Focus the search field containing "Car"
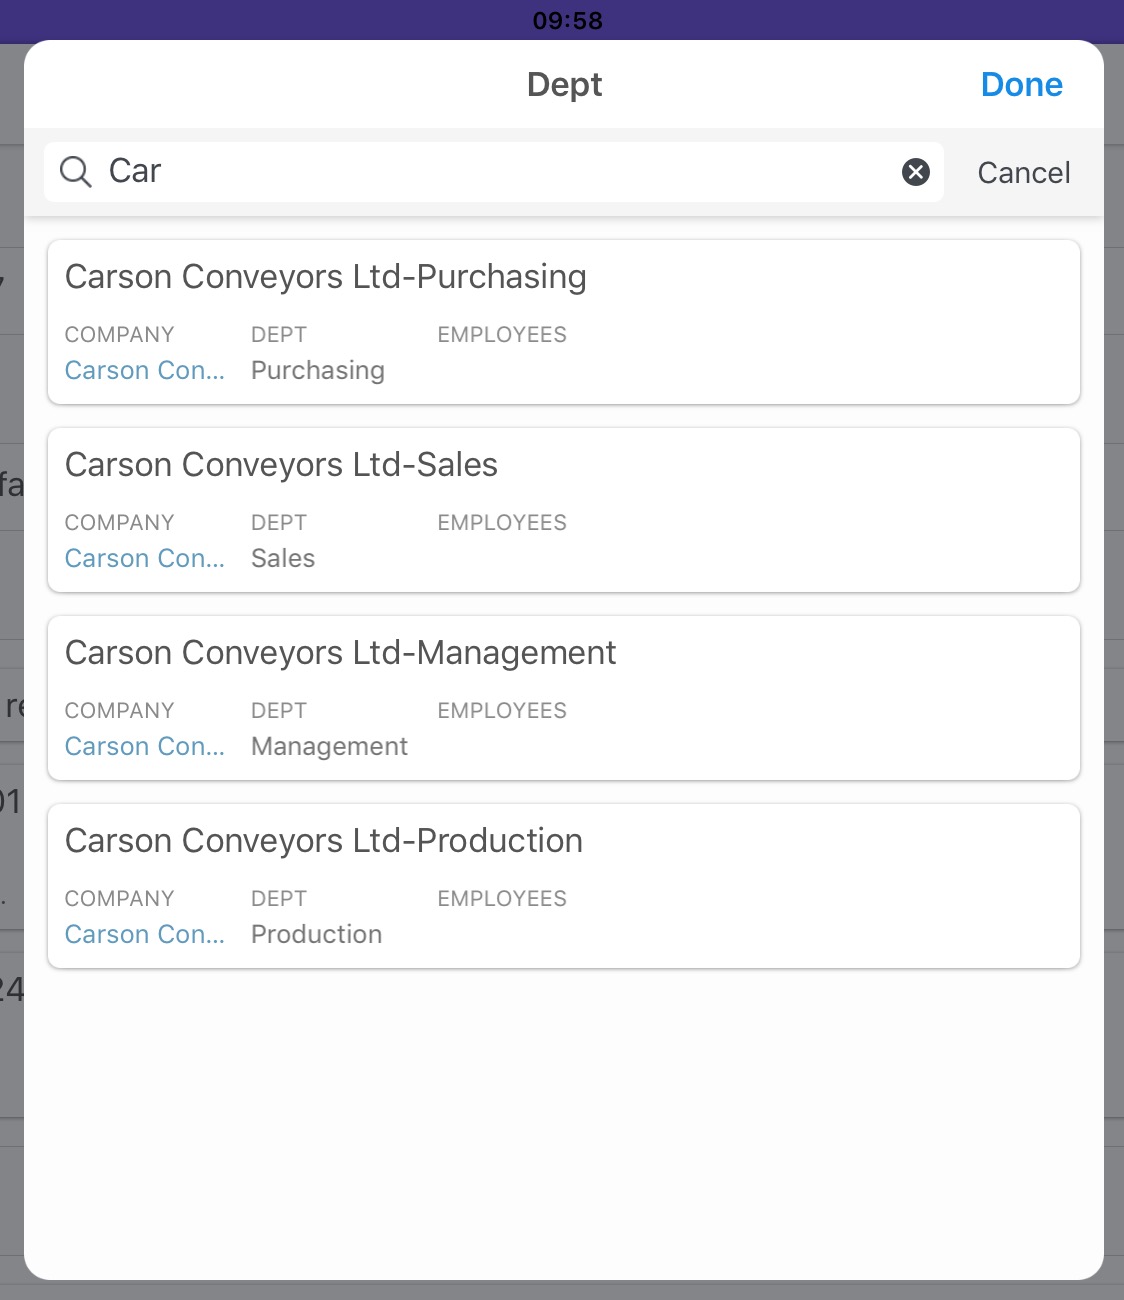This screenshot has height=1300, width=1124. (x=500, y=172)
